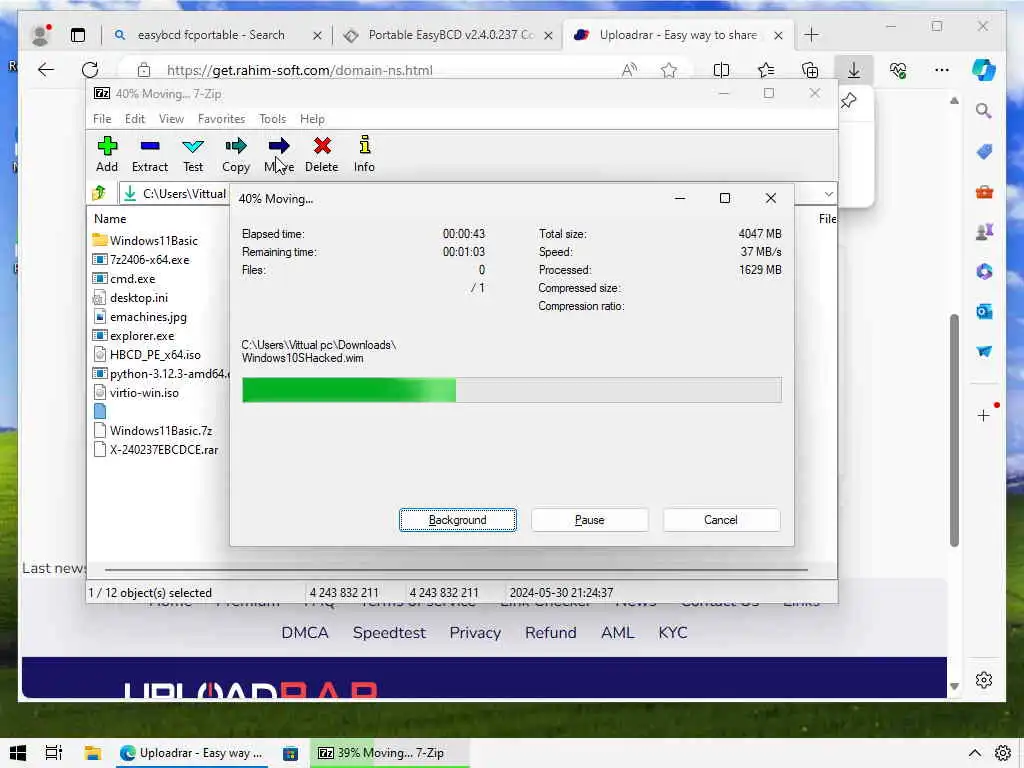Open the Privacy footer link
Viewport: 1024px width, 768px height.
(x=475, y=633)
